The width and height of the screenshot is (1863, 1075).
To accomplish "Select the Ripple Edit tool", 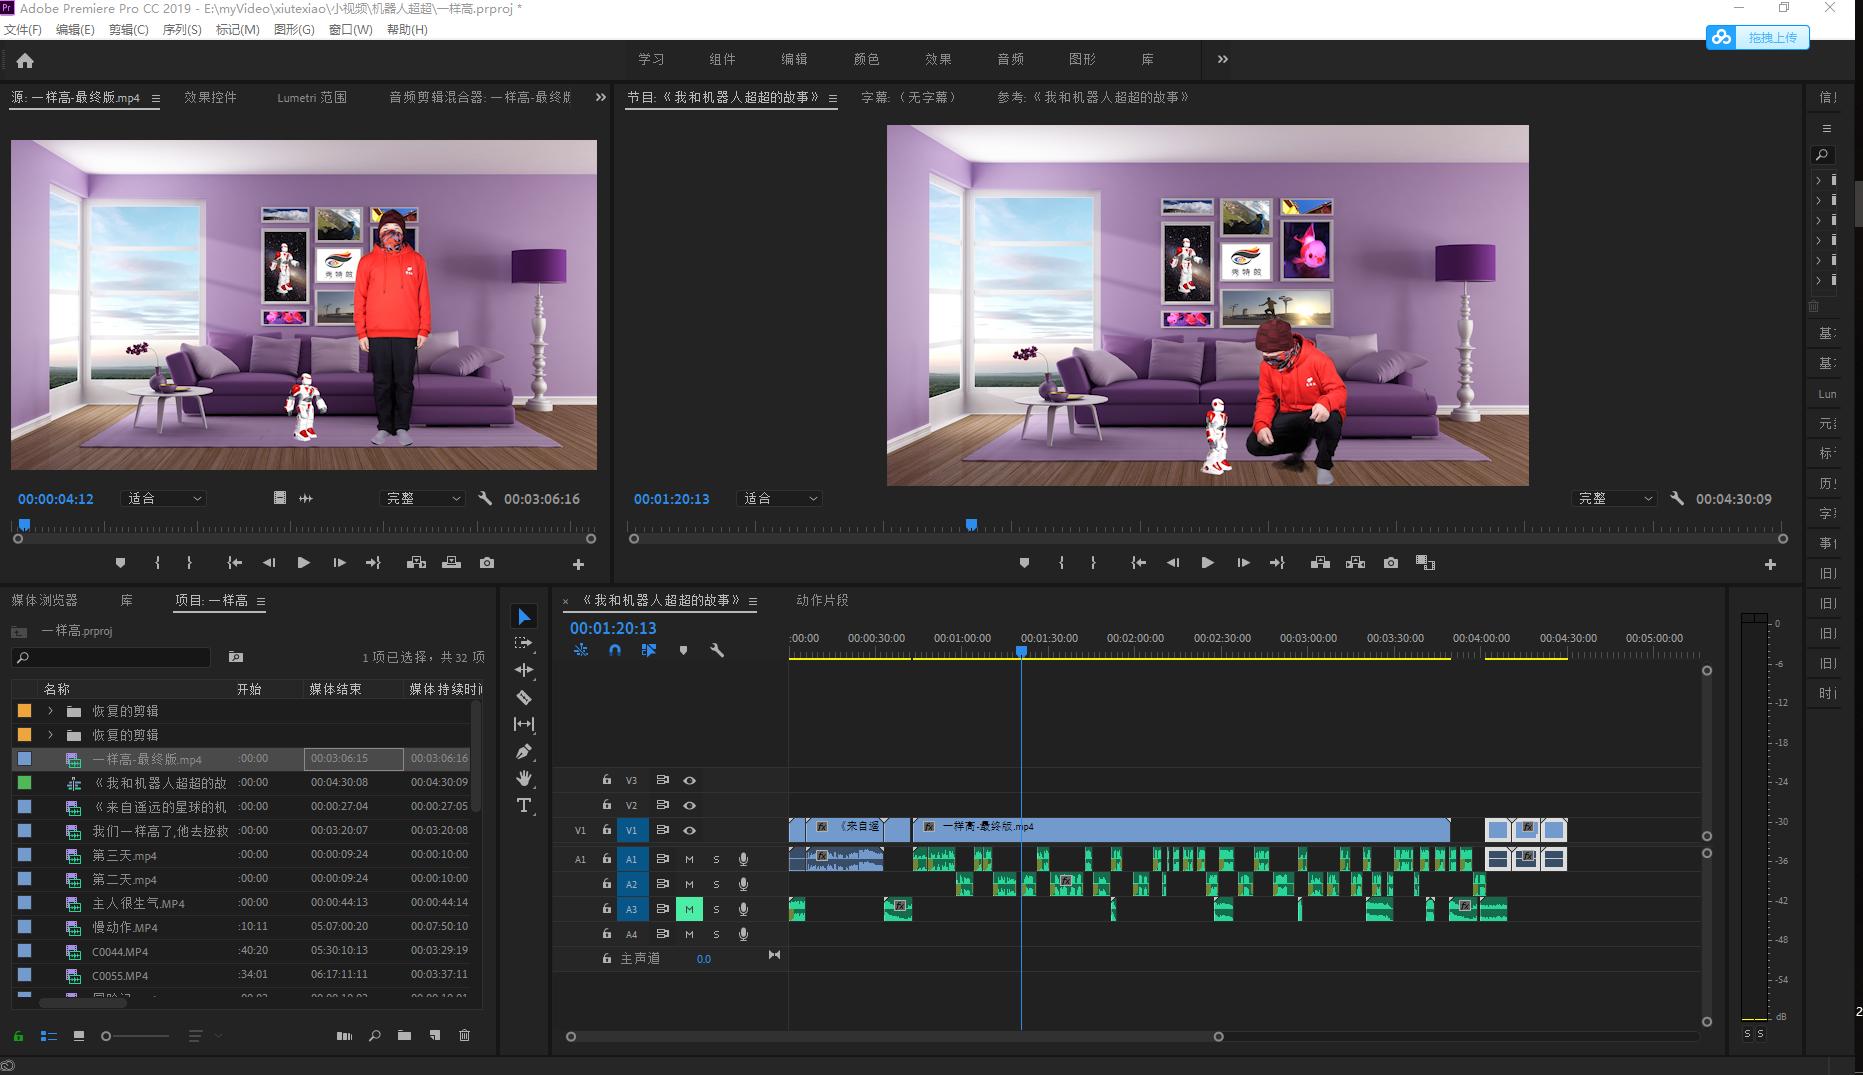I will 524,670.
